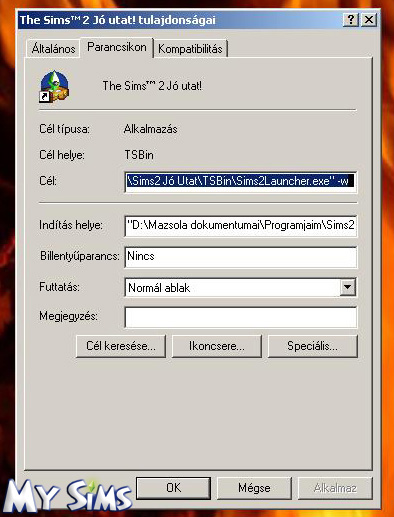Select the Parancsikon tab

(117, 47)
